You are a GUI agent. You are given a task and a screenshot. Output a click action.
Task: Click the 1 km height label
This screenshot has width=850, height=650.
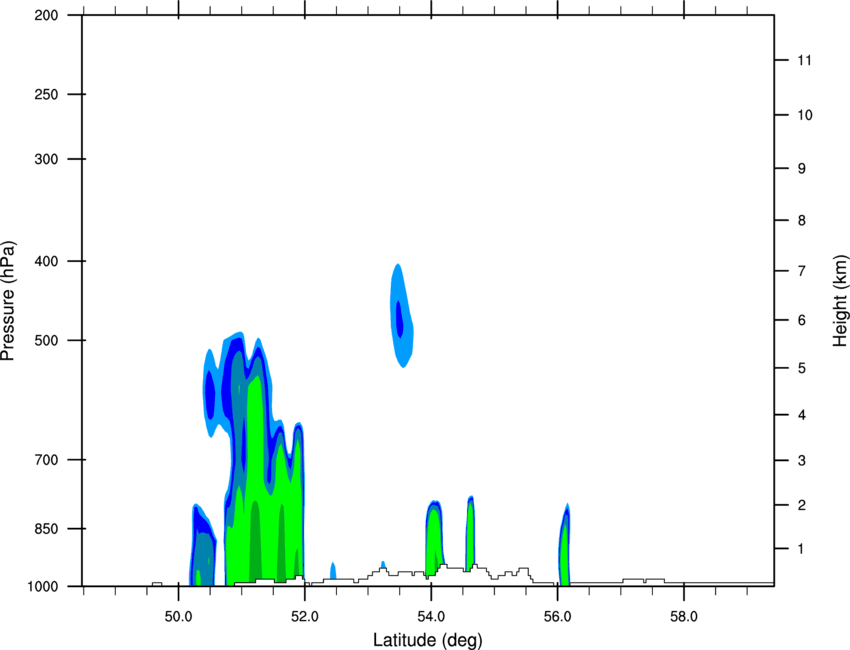[x=802, y=549]
